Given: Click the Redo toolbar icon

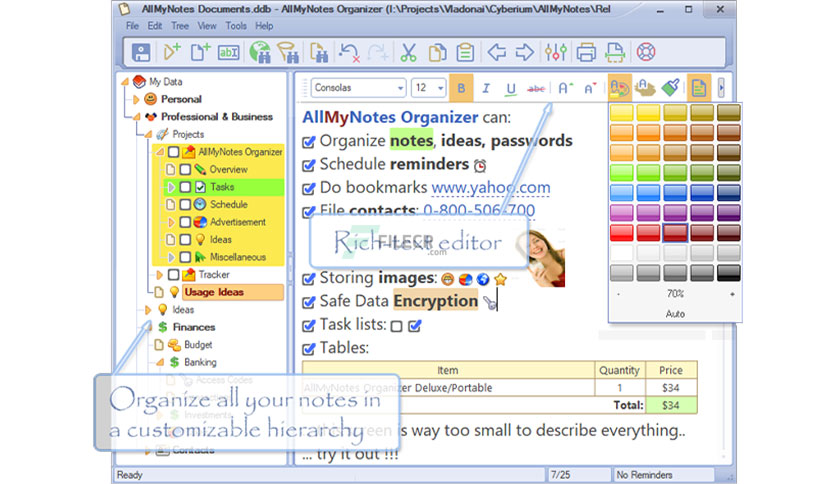Looking at the screenshot, I should tap(377, 52).
